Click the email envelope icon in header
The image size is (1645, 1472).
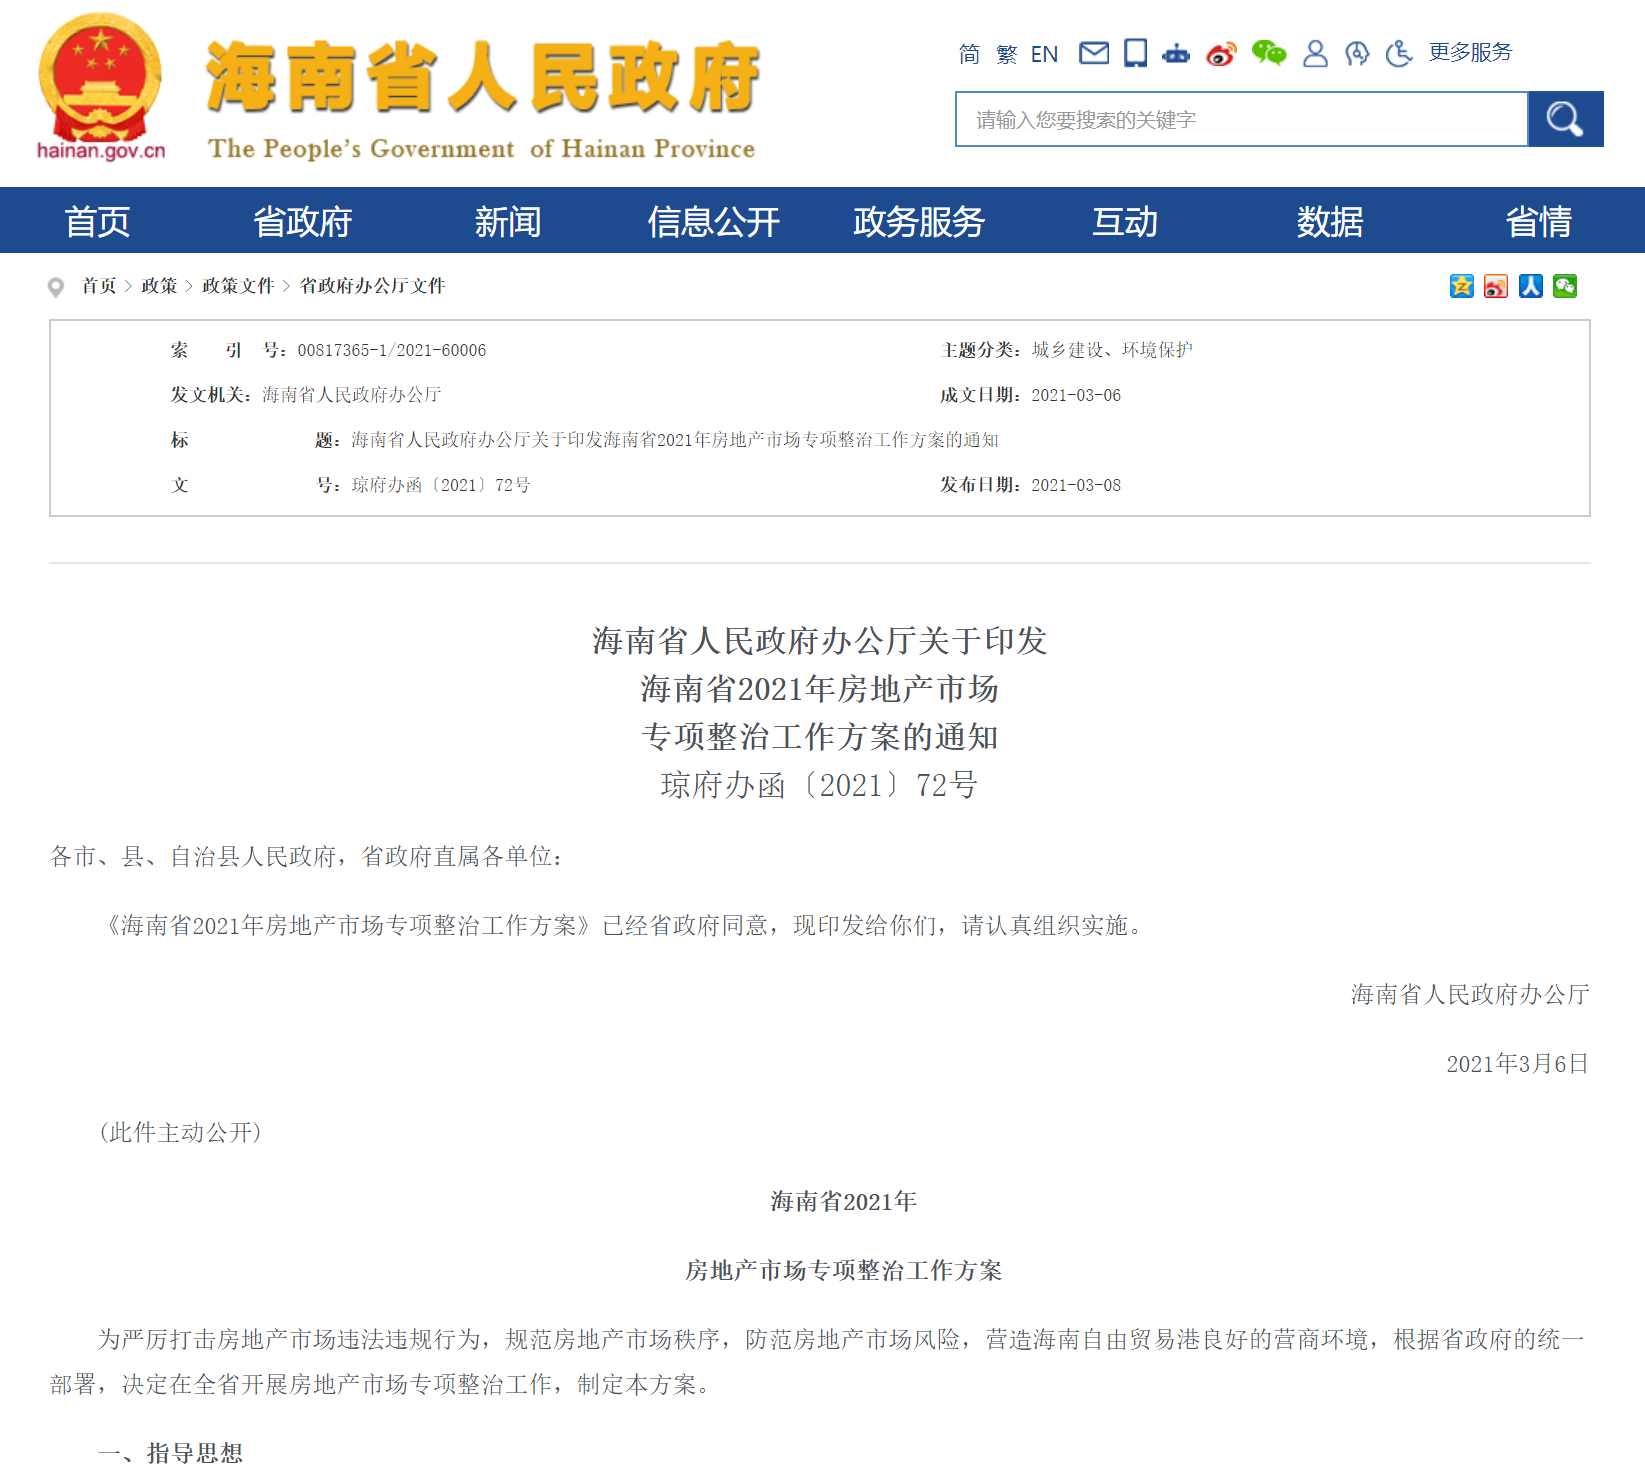point(1094,53)
